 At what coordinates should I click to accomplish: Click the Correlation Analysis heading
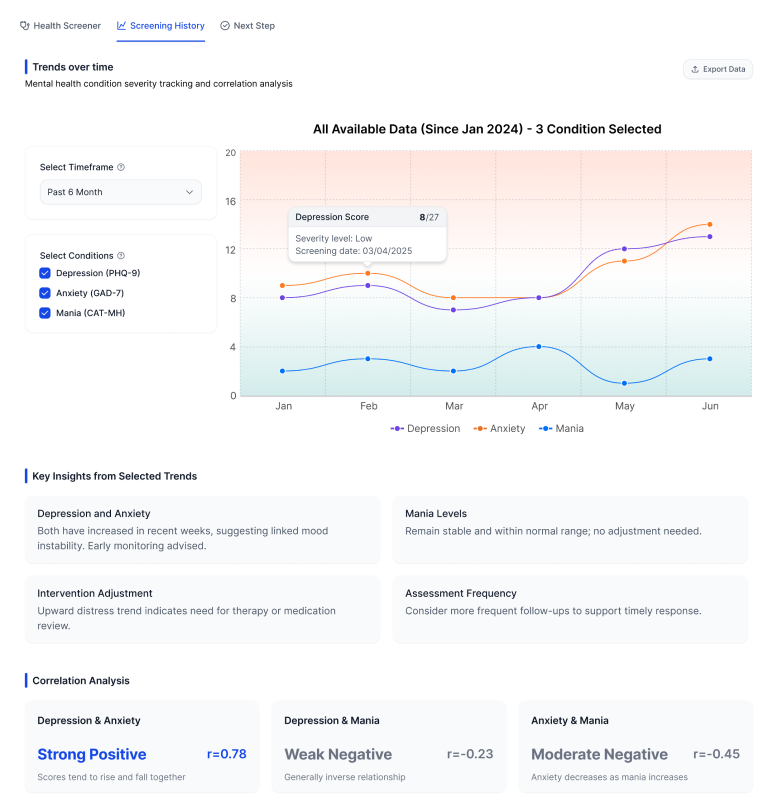click(x=81, y=681)
